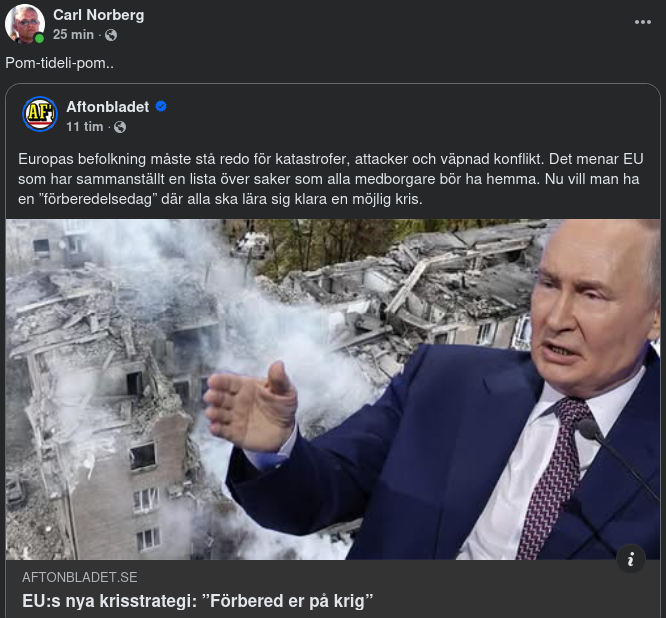The image size is (666, 618).
Task: Open Carl Norberg's profile picture
Action: click(24, 24)
